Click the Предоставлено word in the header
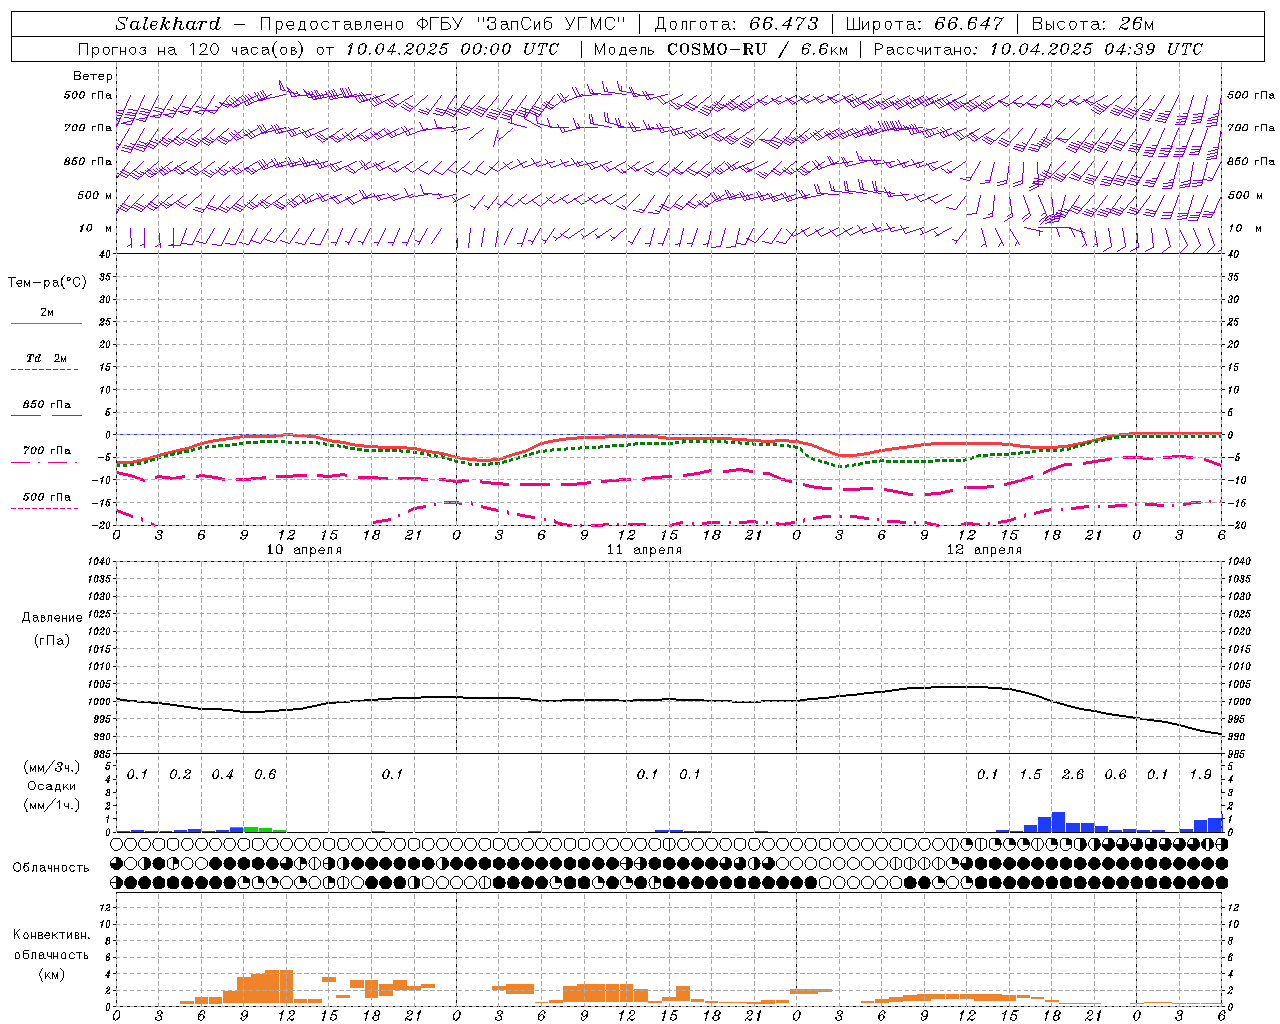 (x=332, y=24)
